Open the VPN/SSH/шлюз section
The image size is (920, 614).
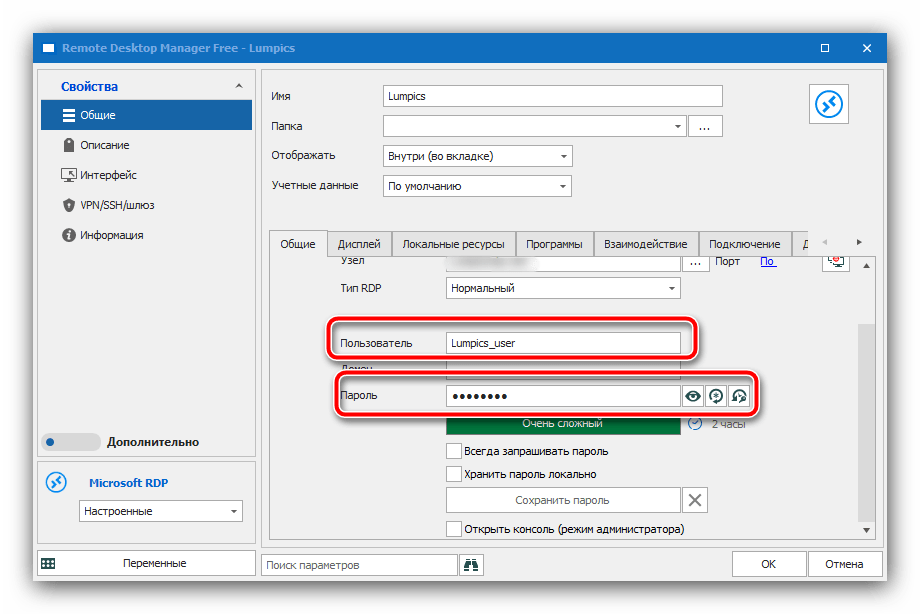116,205
